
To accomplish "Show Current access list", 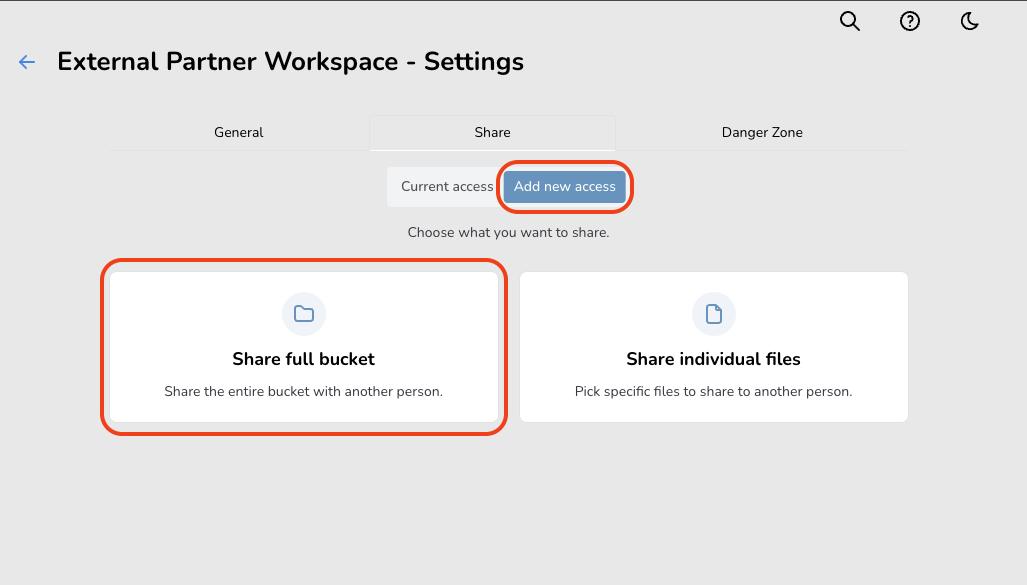I will 447,187.
